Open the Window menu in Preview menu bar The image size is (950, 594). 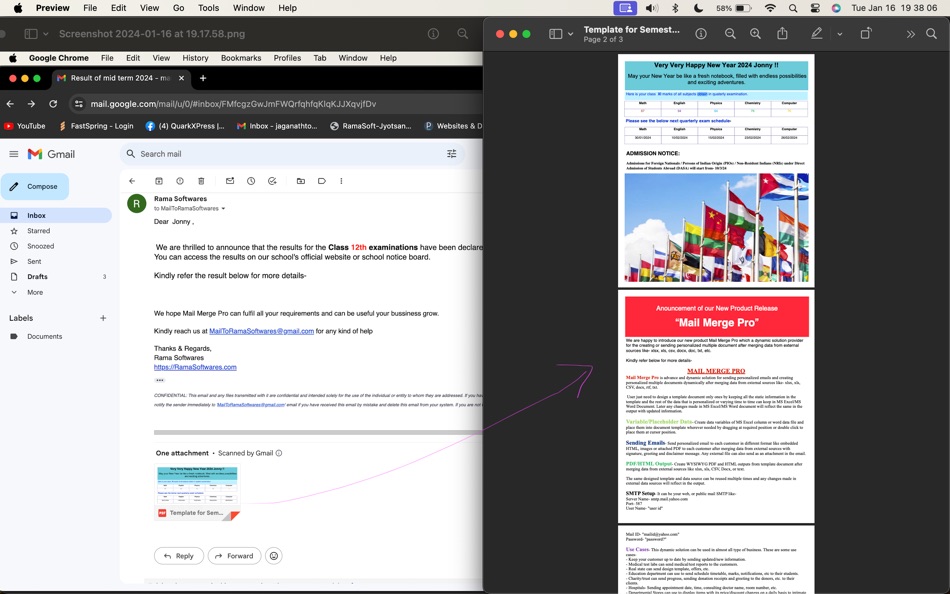pyautogui.click(x=248, y=8)
